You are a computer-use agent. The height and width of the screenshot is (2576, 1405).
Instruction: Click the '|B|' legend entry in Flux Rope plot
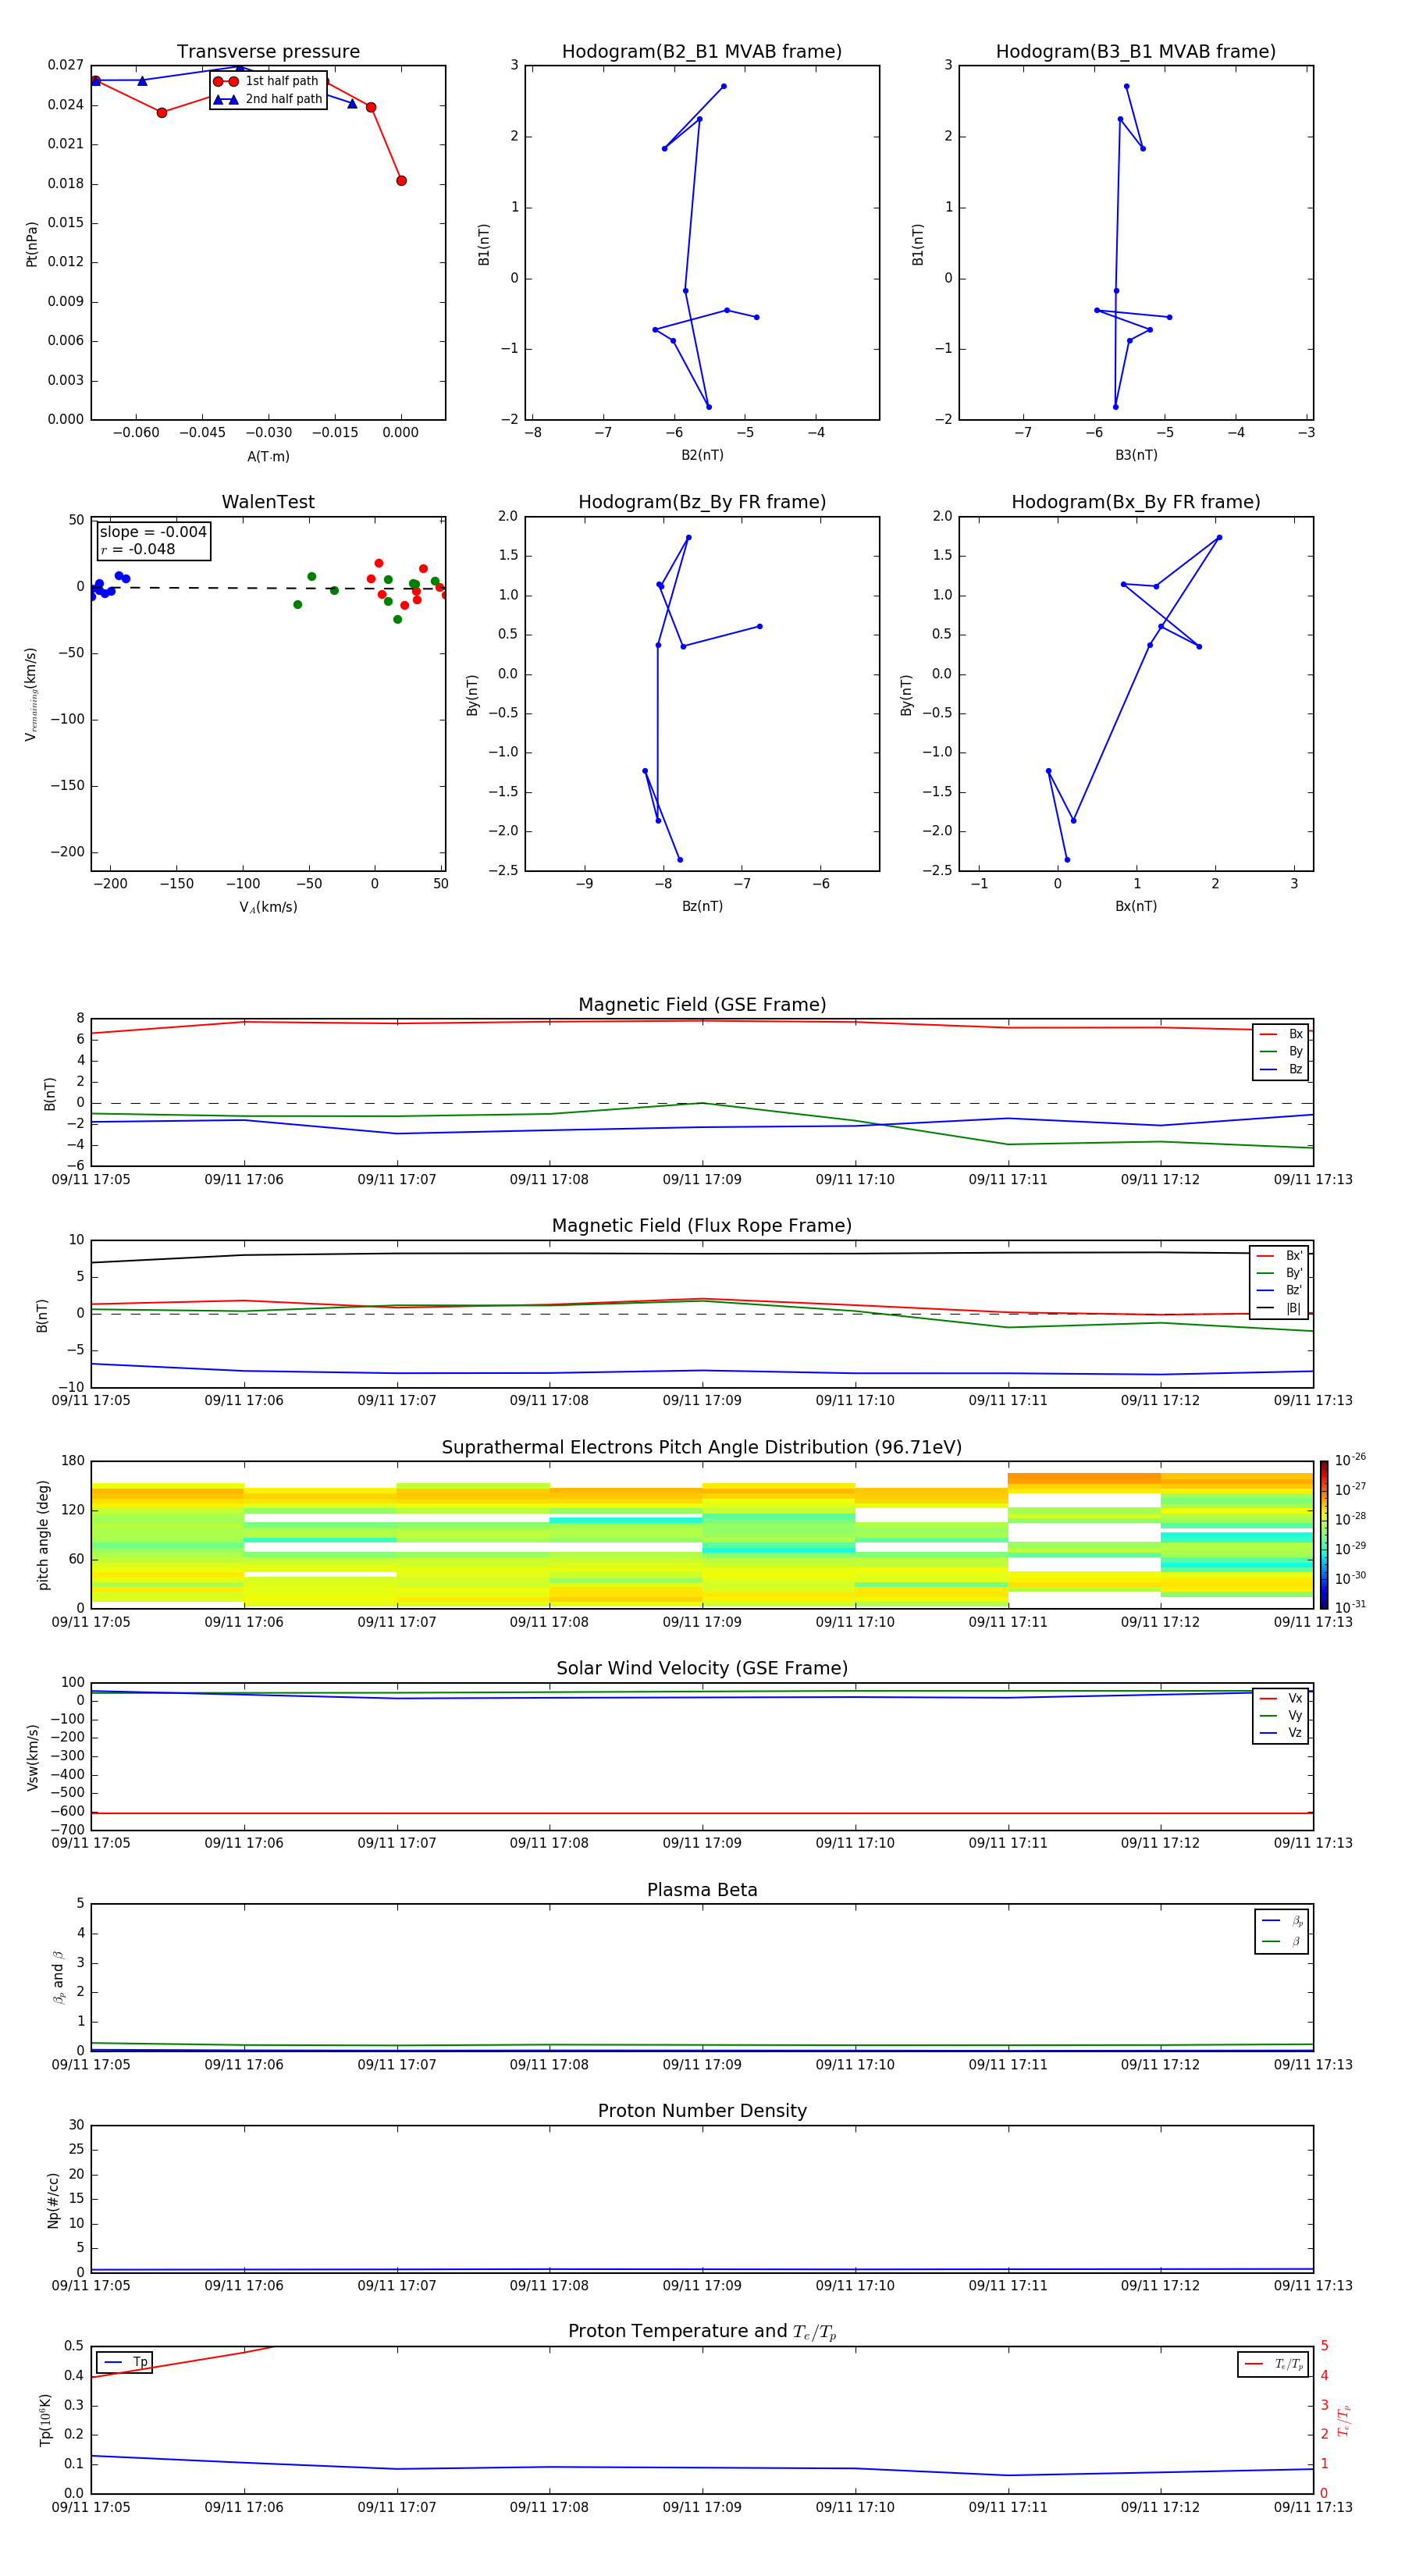pos(1280,1308)
